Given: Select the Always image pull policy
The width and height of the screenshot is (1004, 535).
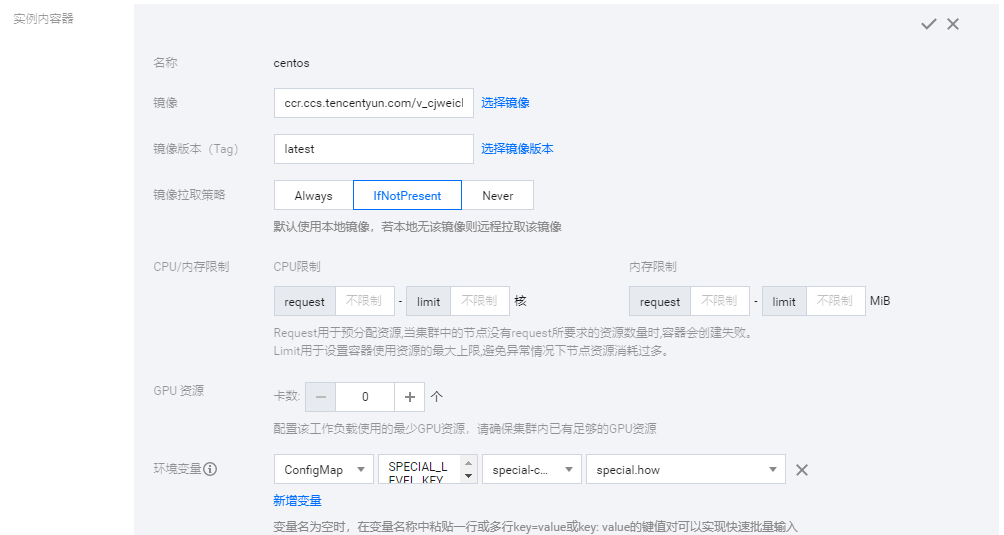Looking at the screenshot, I should coord(313,195).
